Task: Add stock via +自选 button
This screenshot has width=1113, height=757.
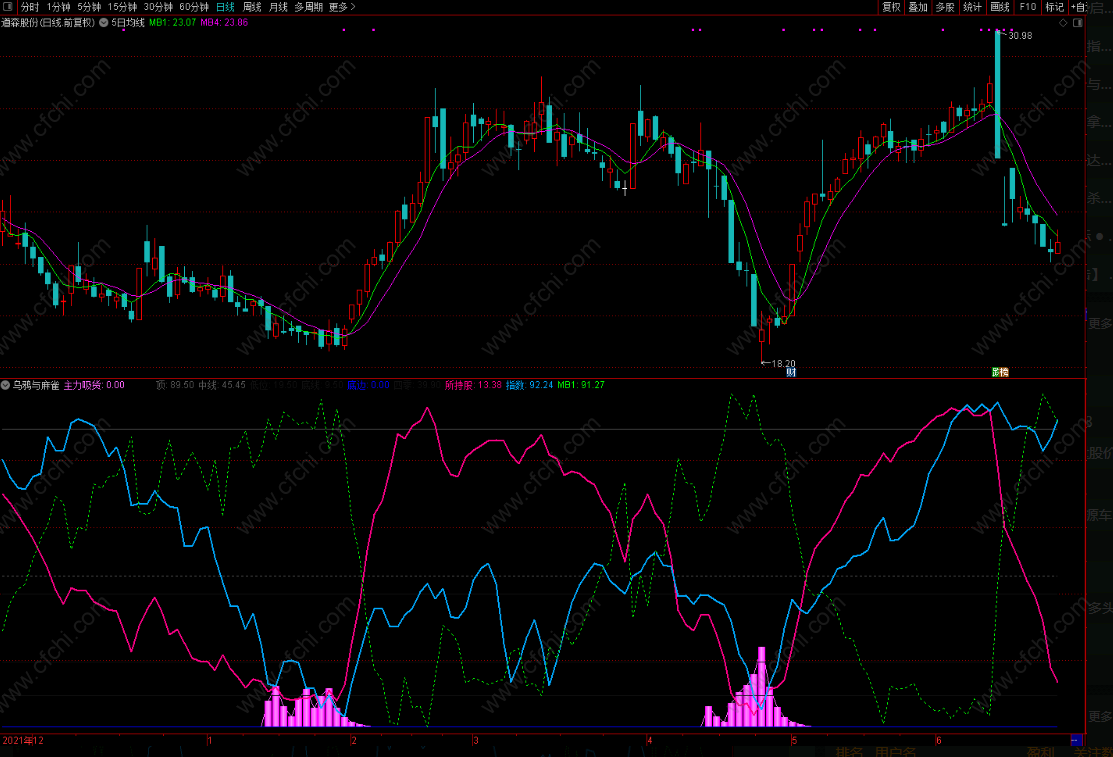Action: pyautogui.click(x=1079, y=7)
